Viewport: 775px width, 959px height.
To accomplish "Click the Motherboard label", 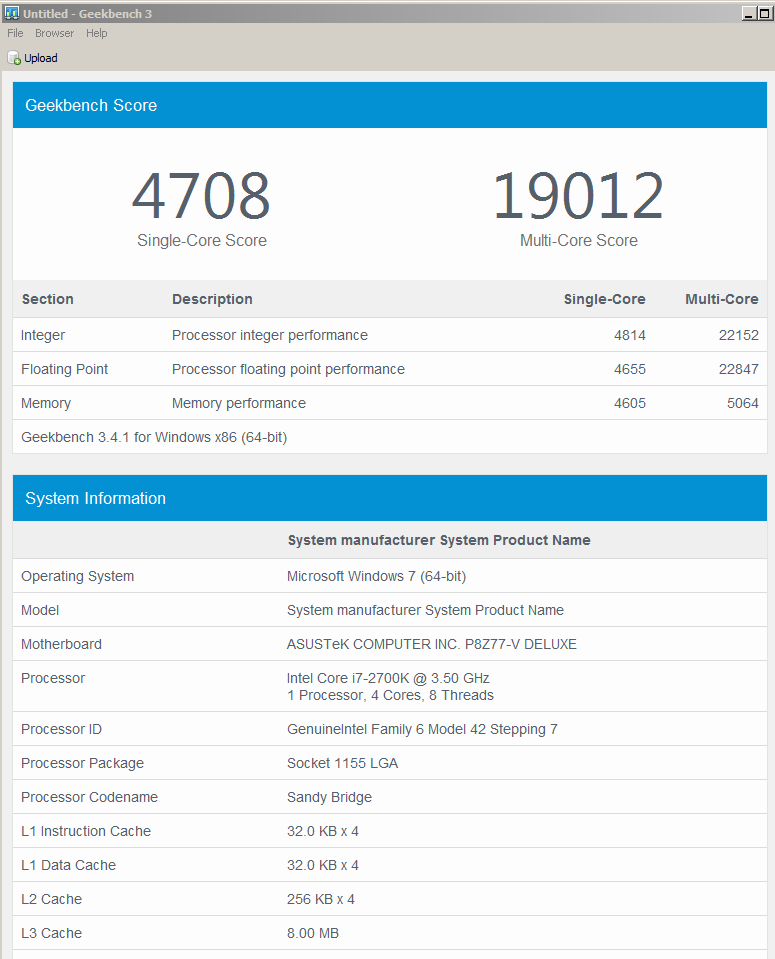I will click(61, 644).
